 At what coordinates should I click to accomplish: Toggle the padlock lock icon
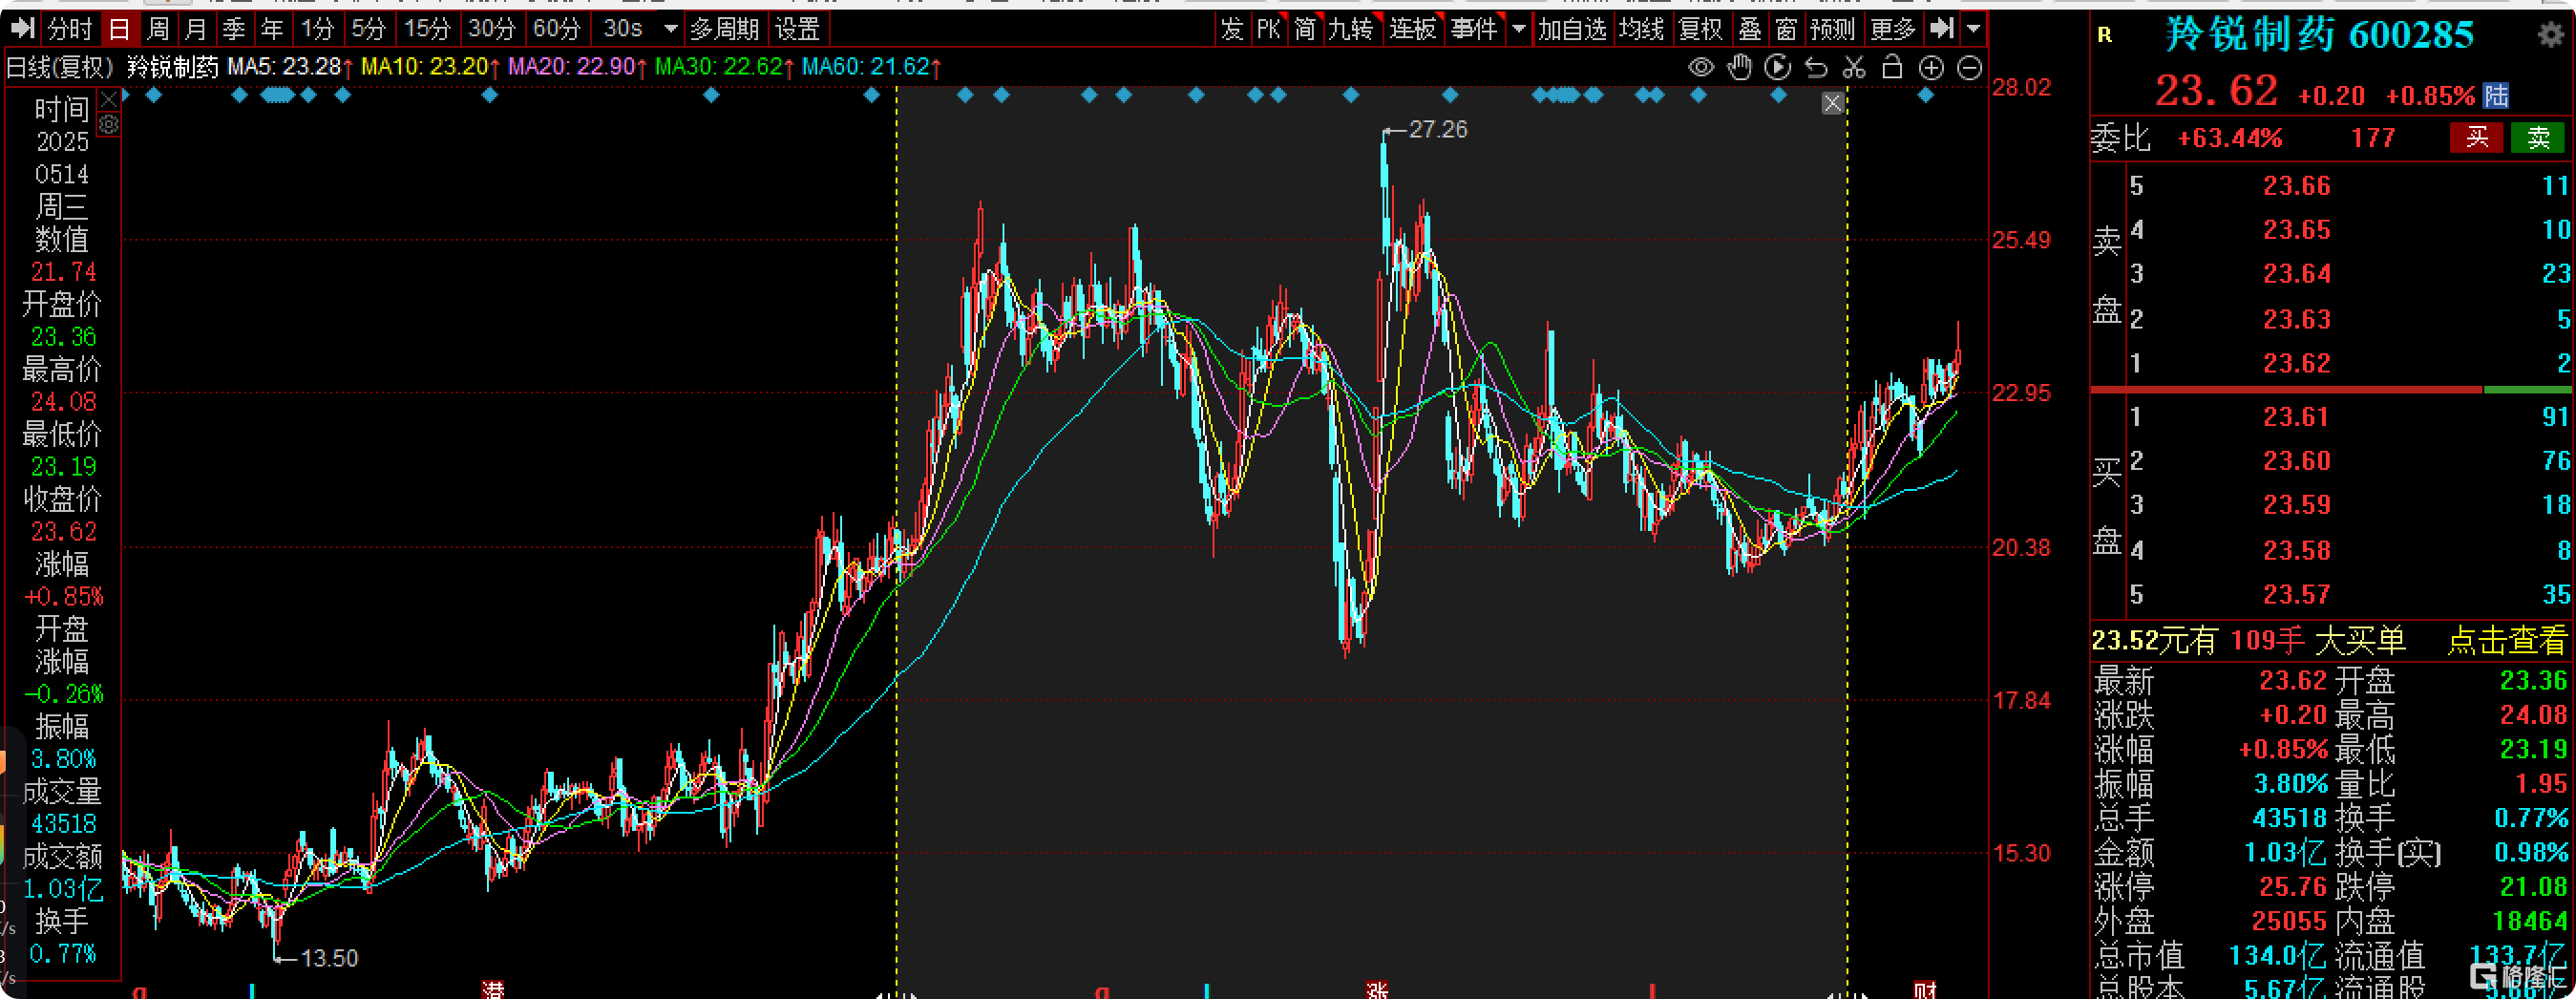coord(1892,67)
